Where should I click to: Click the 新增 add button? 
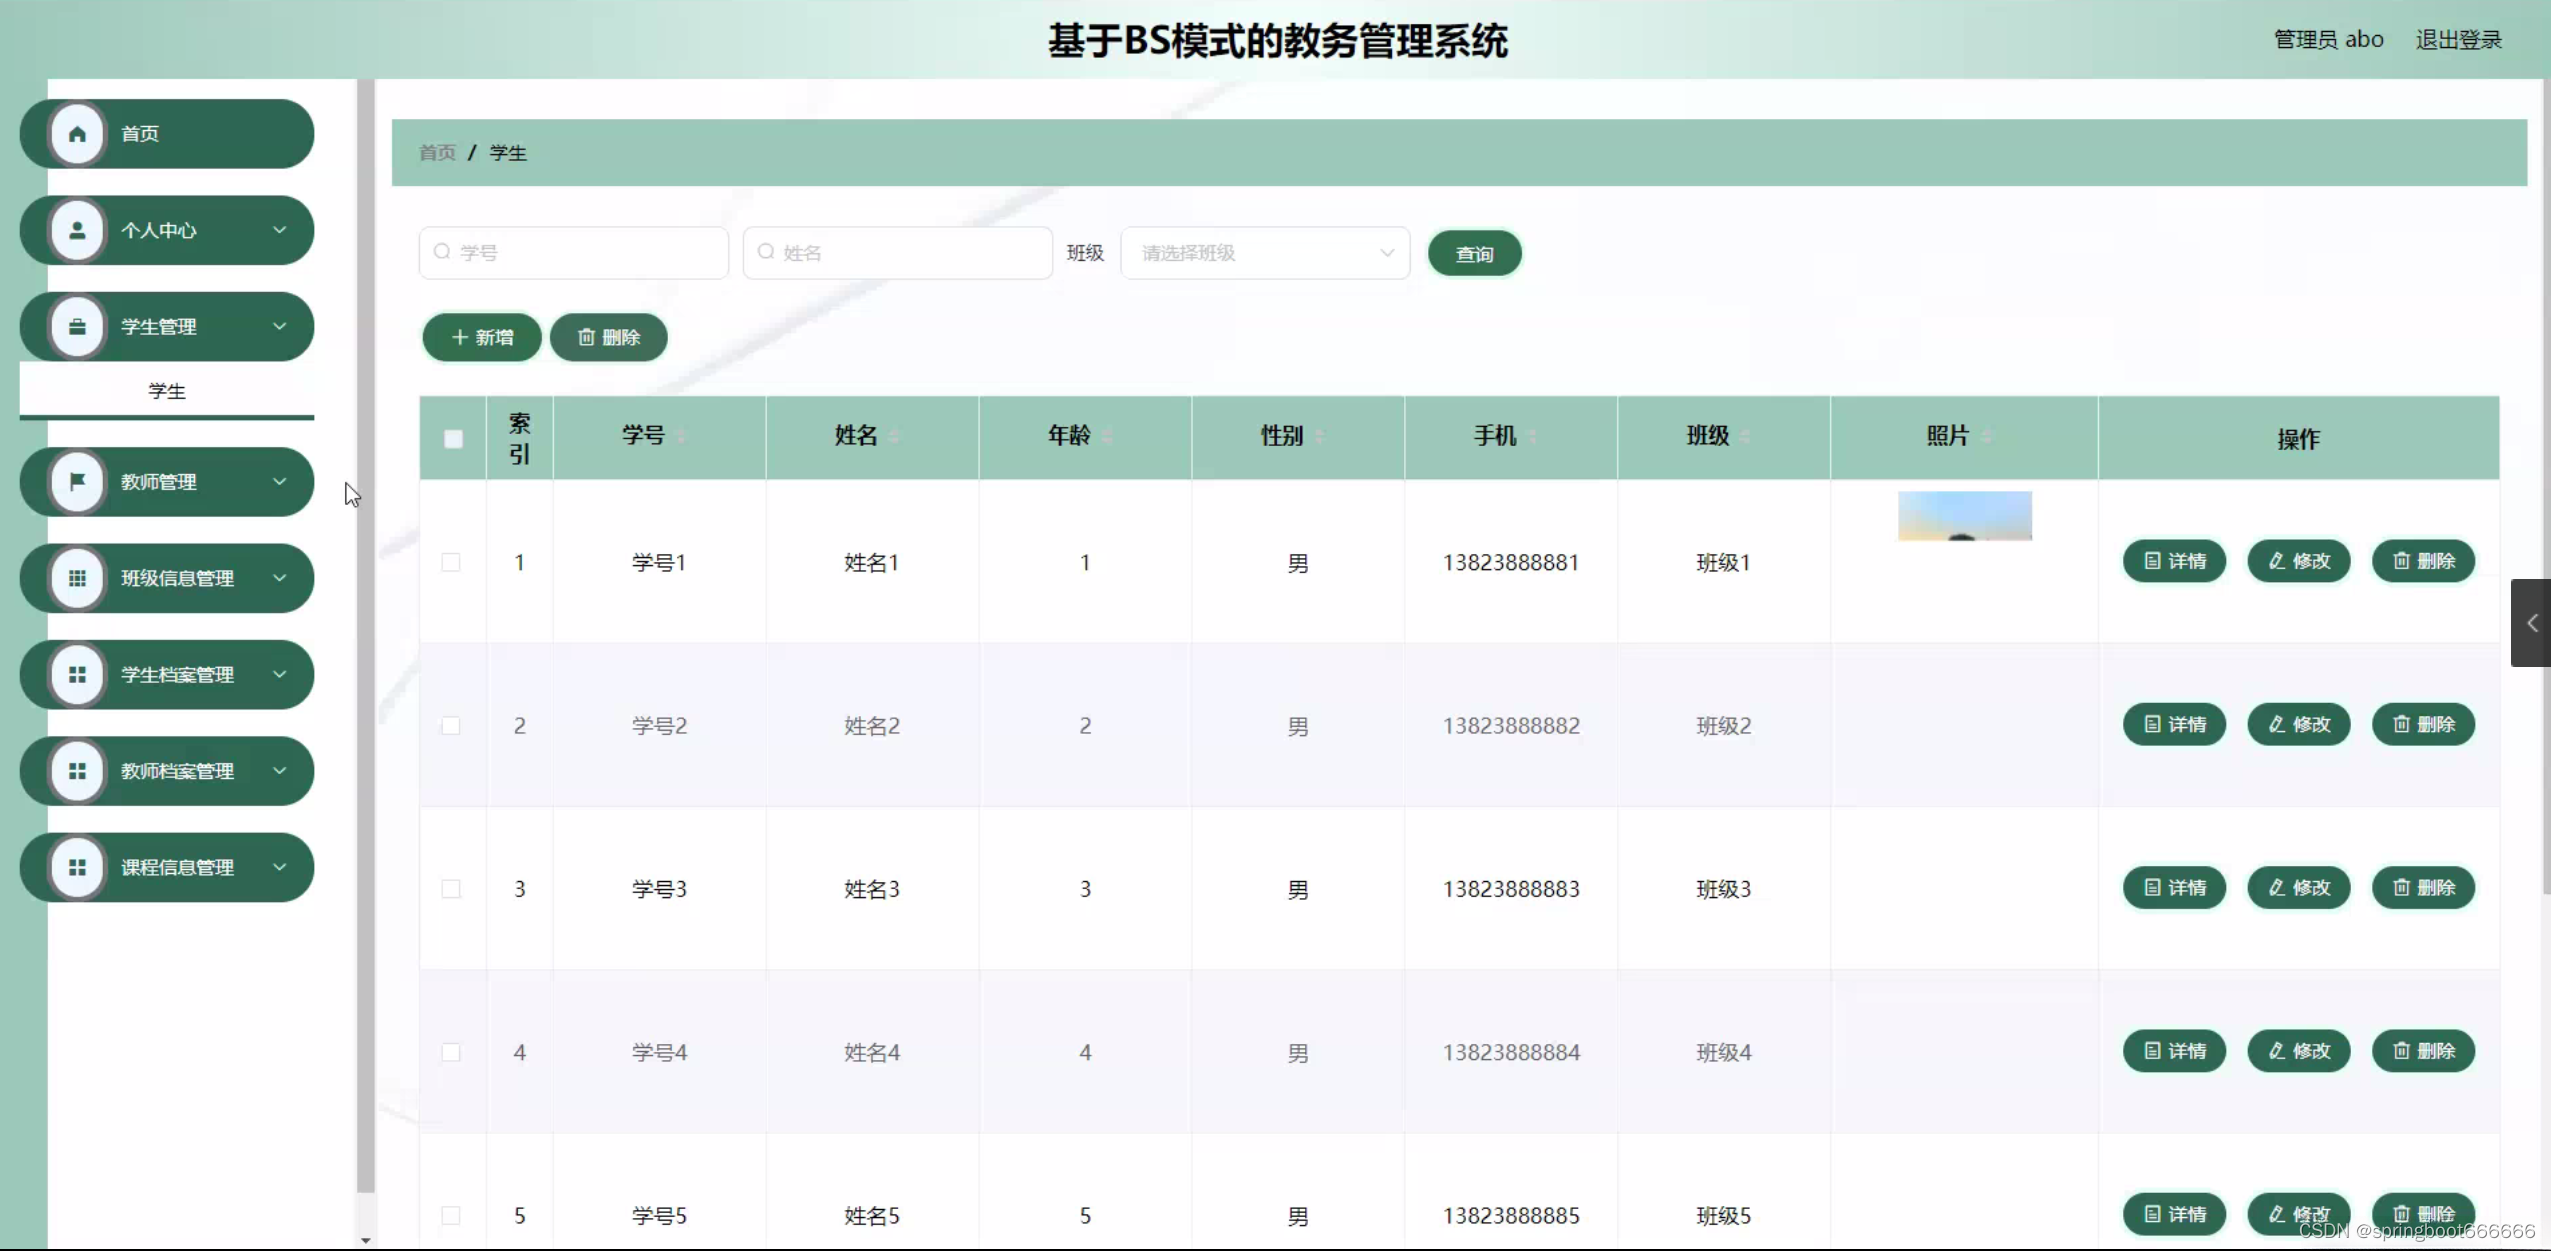[482, 338]
